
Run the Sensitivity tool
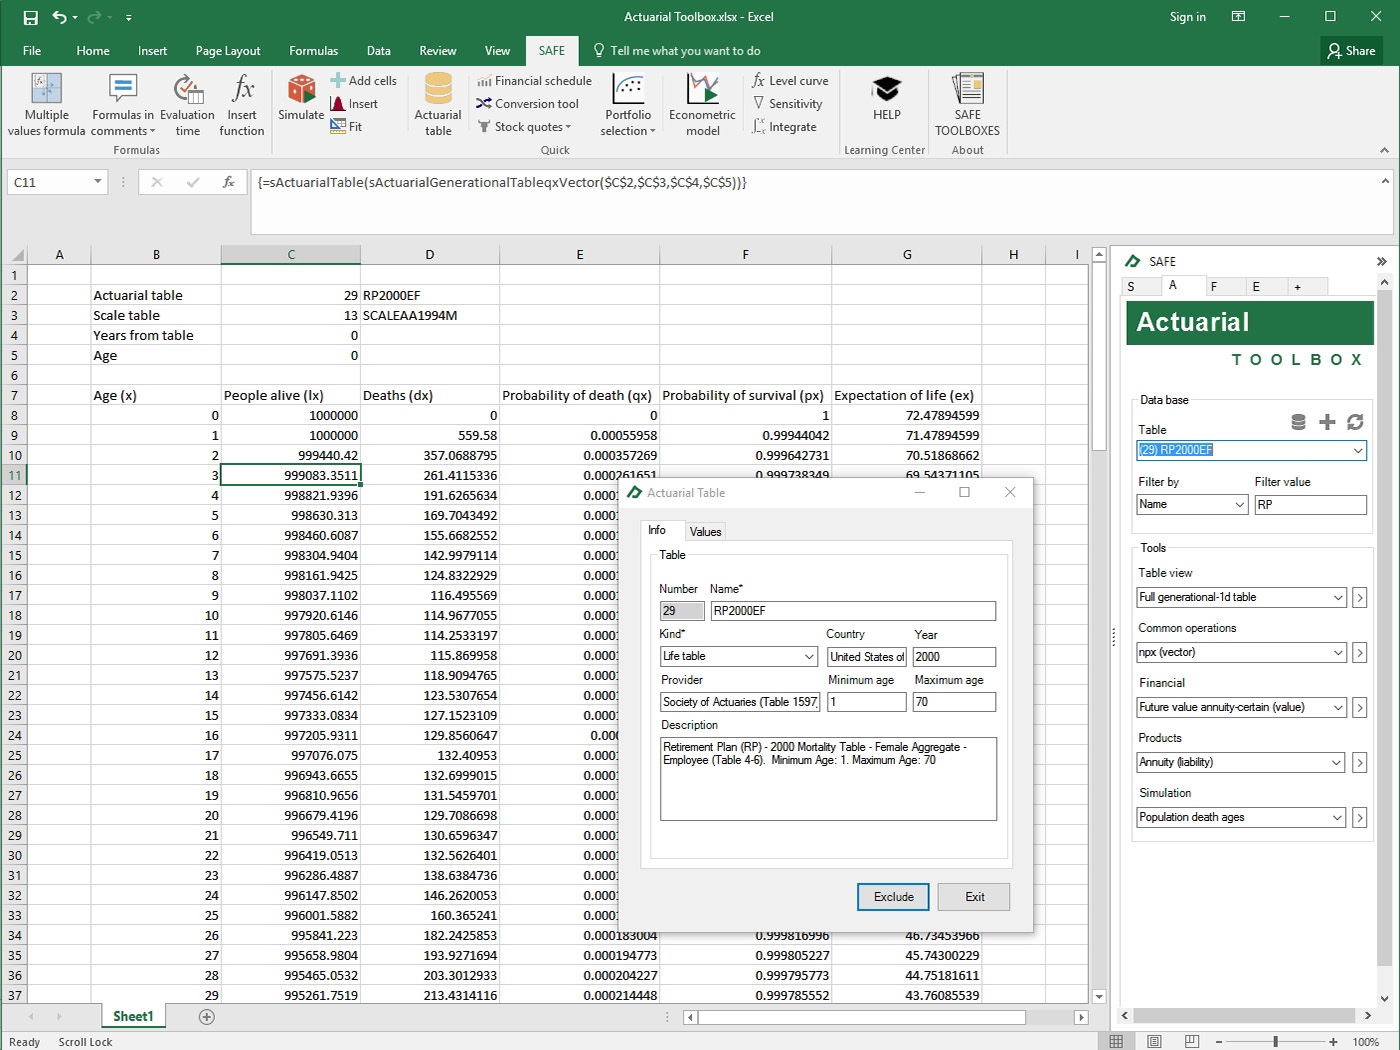tap(787, 104)
